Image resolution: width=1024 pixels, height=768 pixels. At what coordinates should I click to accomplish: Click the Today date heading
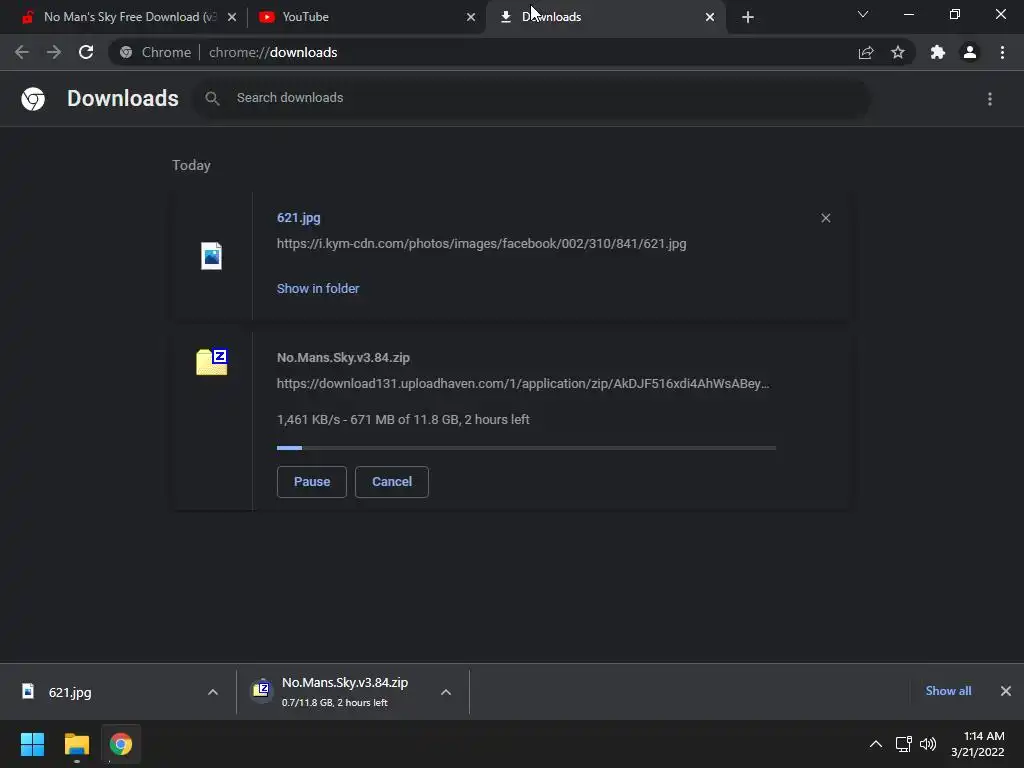pyautogui.click(x=191, y=165)
